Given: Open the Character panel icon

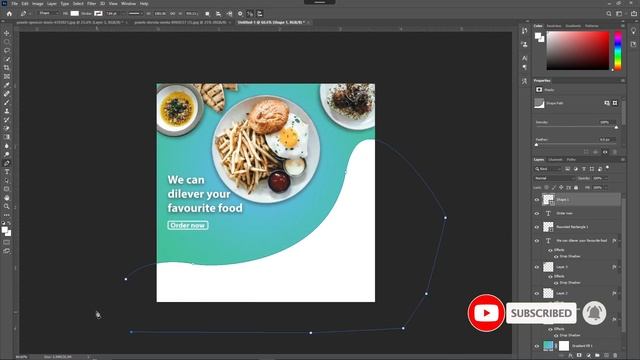Looking at the screenshot, I should (524, 58).
